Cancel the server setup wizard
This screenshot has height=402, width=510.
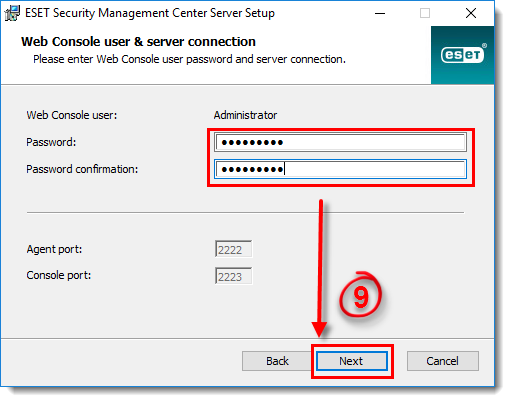443,361
